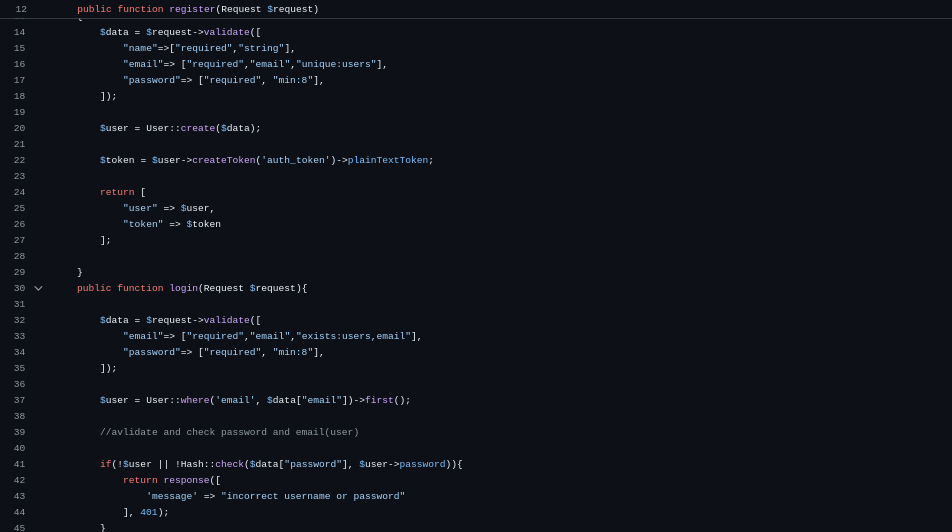This screenshot has width=952, height=532.
Task: Click the "exists:users,email" validation rule
Action: [x=353, y=336]
